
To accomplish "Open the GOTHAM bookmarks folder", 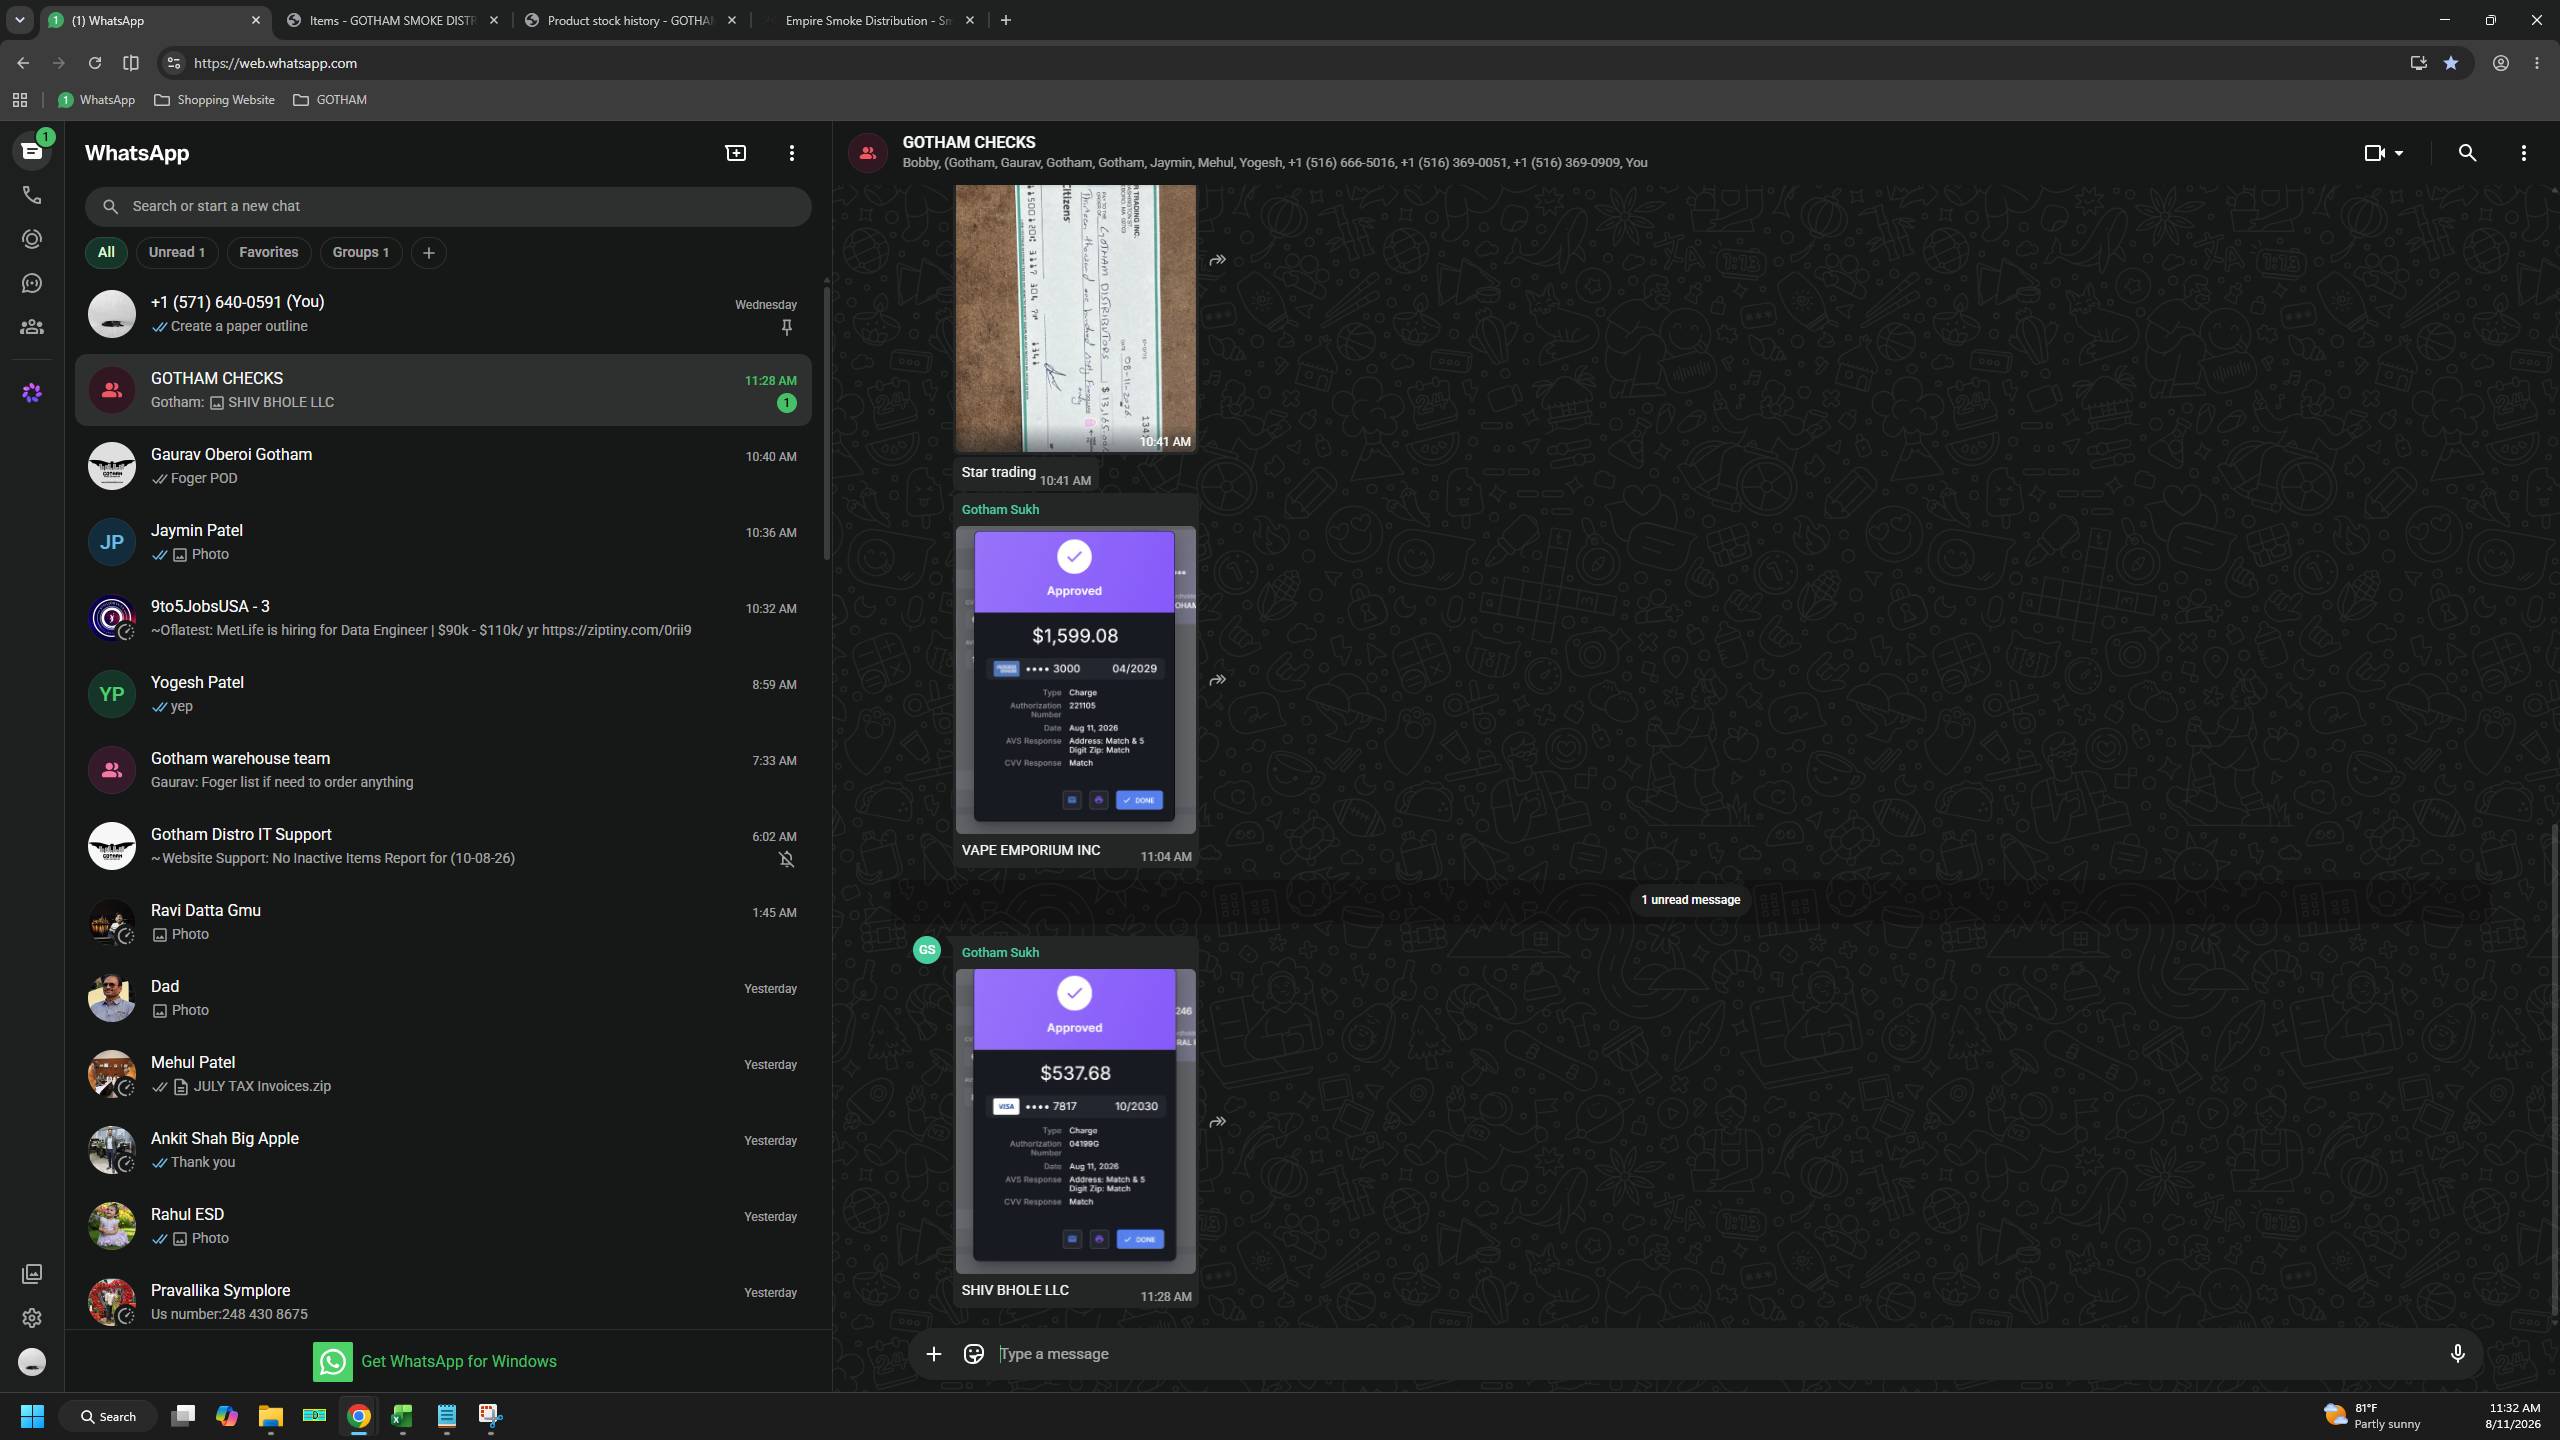I will click(x=330, y=100).
